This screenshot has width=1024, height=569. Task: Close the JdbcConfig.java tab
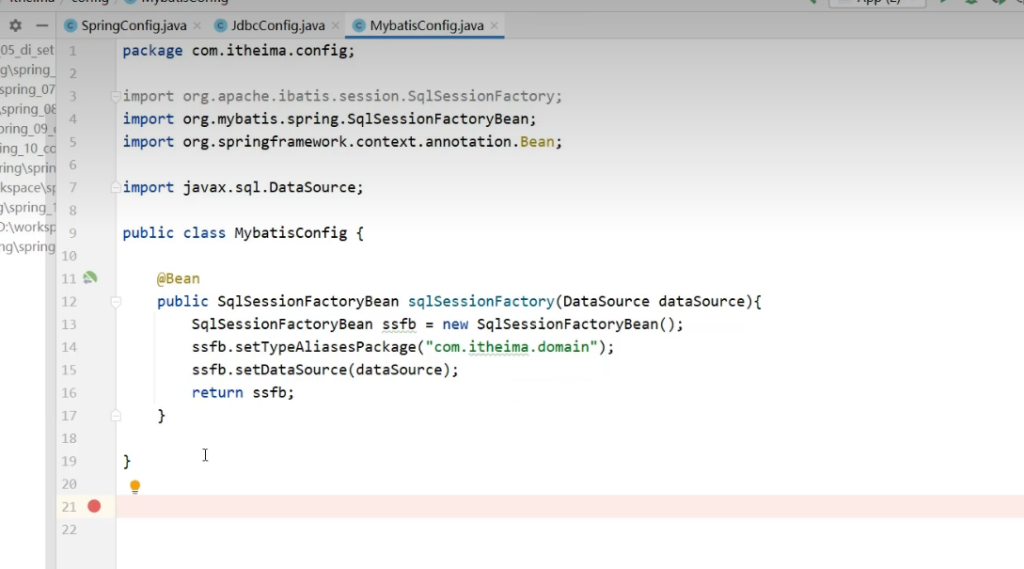click(x=333, y=25)
